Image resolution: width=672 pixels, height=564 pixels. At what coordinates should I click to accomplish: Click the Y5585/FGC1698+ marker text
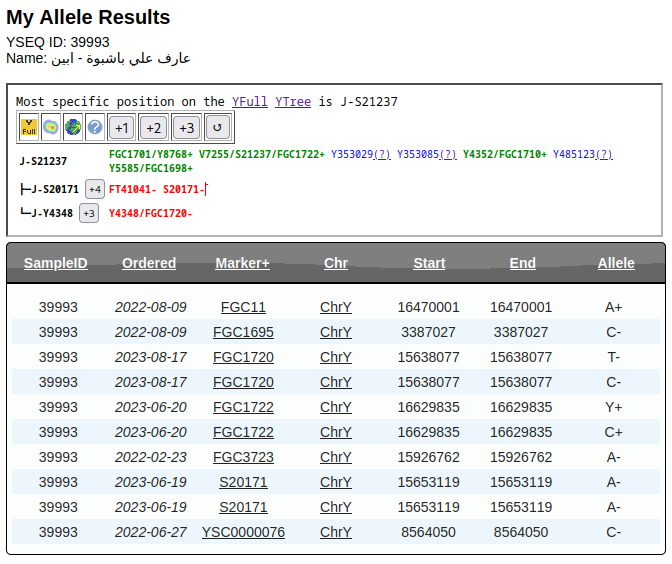pos(151,168)
